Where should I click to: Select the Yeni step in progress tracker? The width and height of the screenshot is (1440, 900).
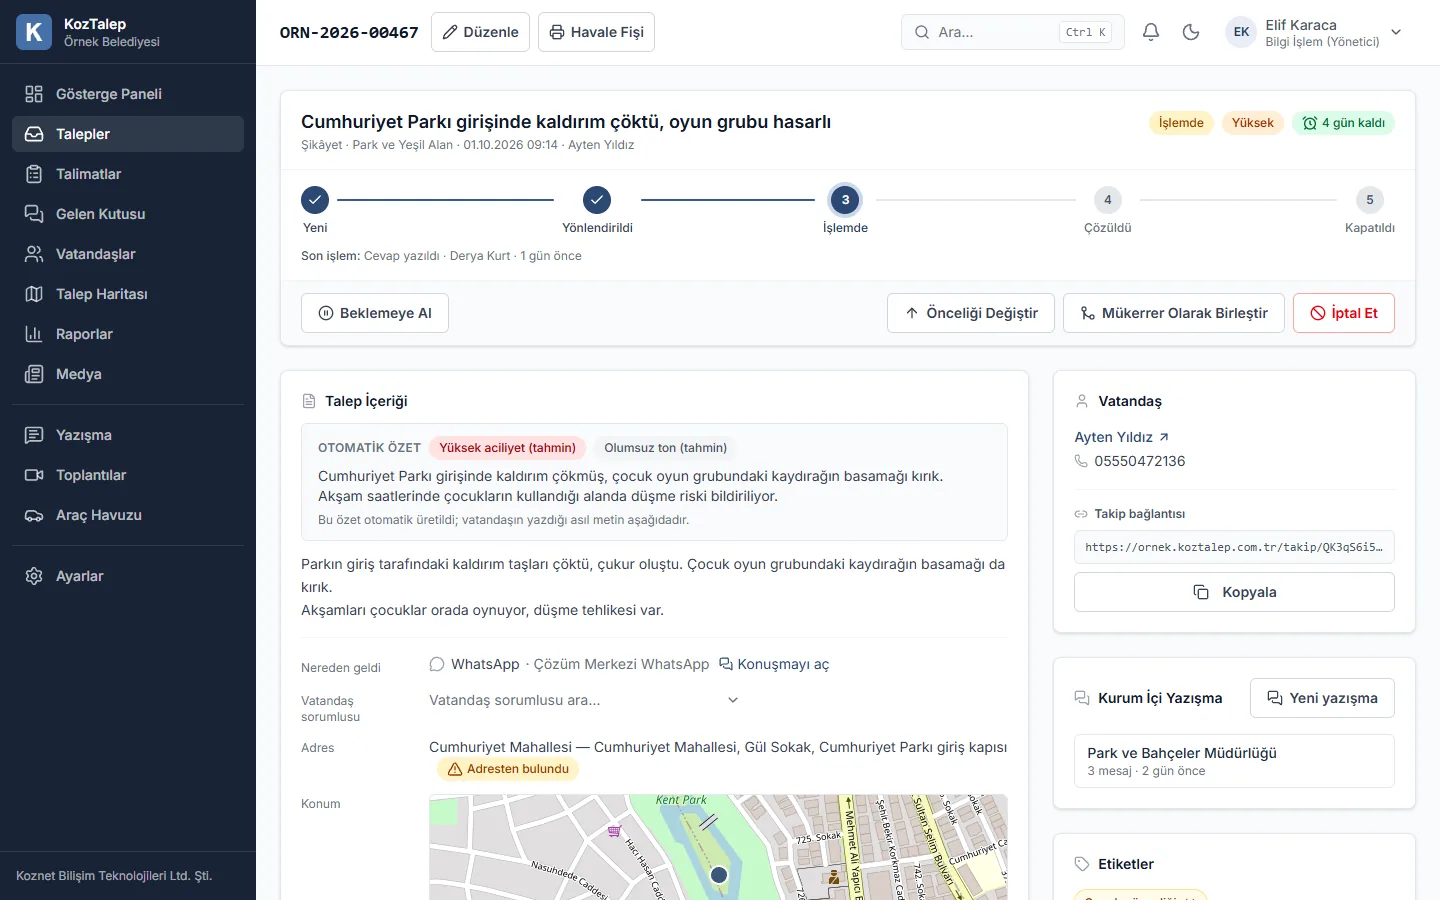pyautogui.click(x=315, y=200)
